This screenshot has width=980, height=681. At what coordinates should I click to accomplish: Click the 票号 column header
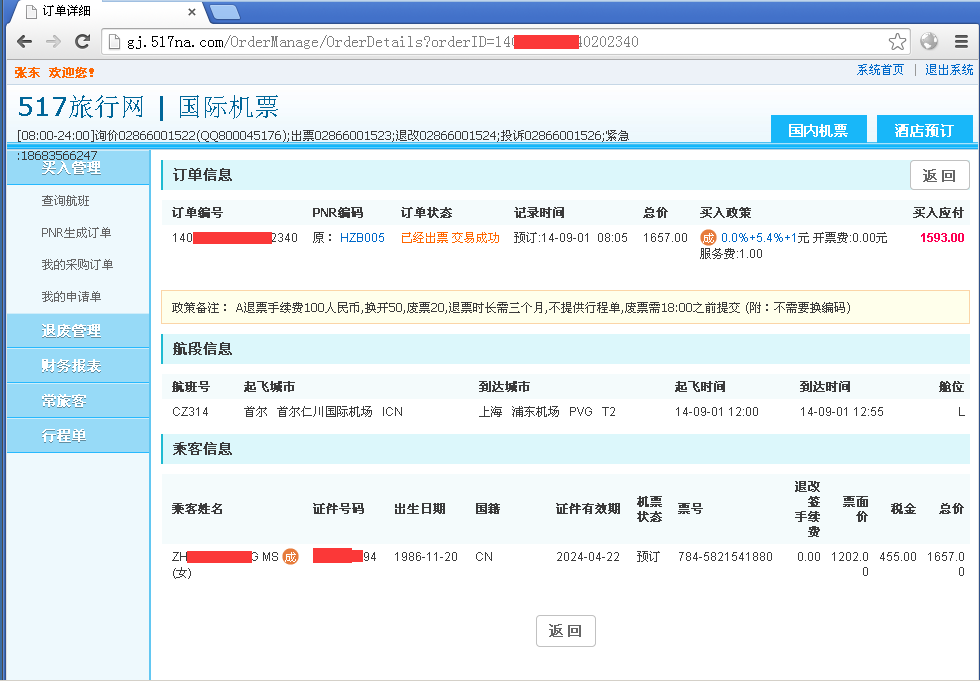(x=690, y=509)
